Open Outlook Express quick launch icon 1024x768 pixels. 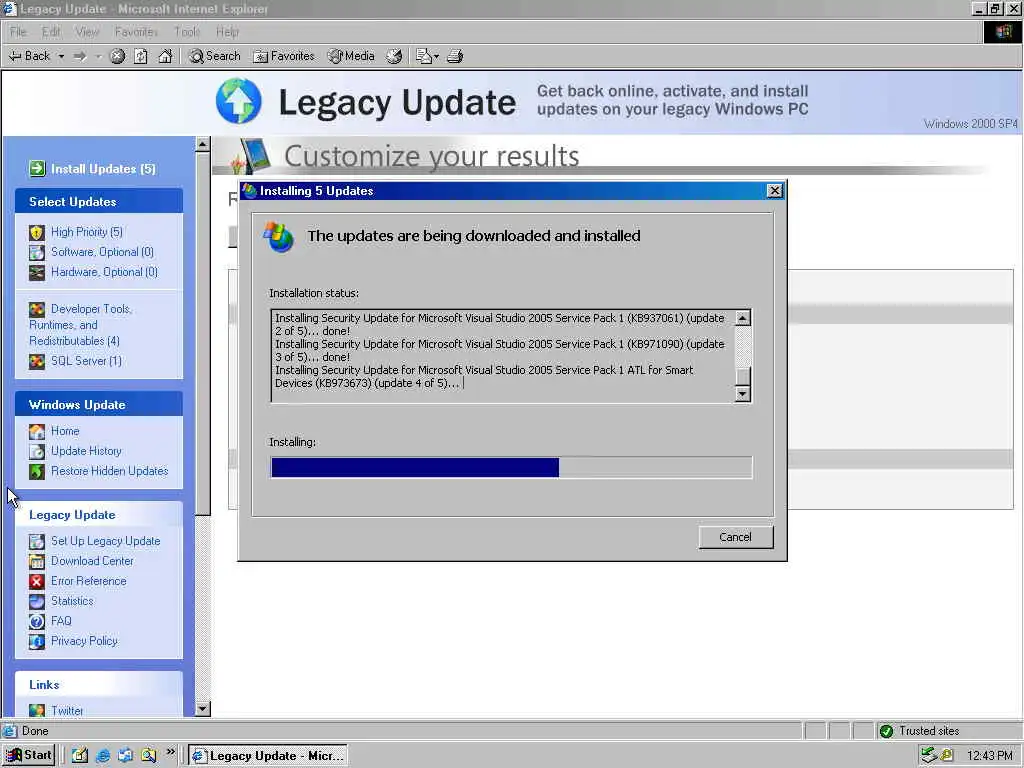coord(125,756)
